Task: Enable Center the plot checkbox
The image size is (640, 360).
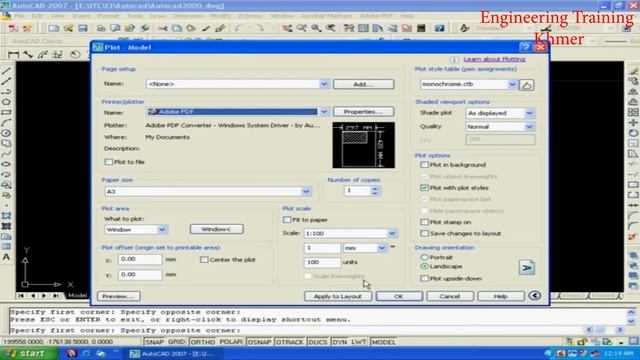Action: 204,260
